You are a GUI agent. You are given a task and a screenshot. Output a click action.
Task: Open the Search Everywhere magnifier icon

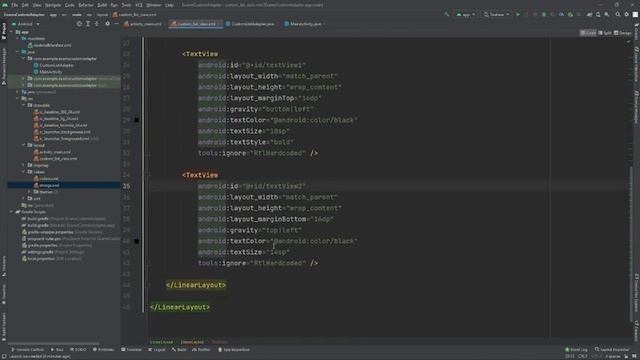pos(618,14)
